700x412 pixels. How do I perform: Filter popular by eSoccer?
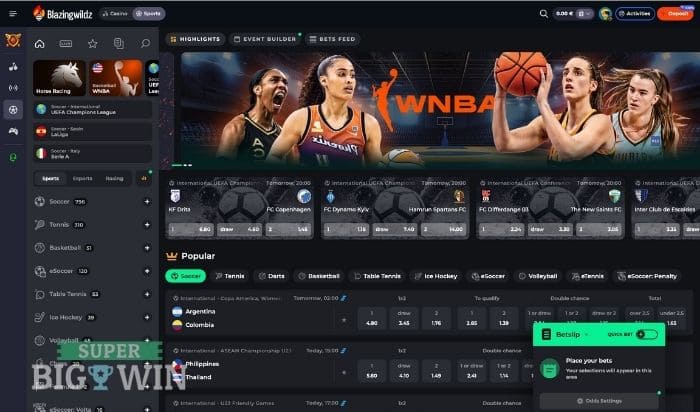coord(488,276)
